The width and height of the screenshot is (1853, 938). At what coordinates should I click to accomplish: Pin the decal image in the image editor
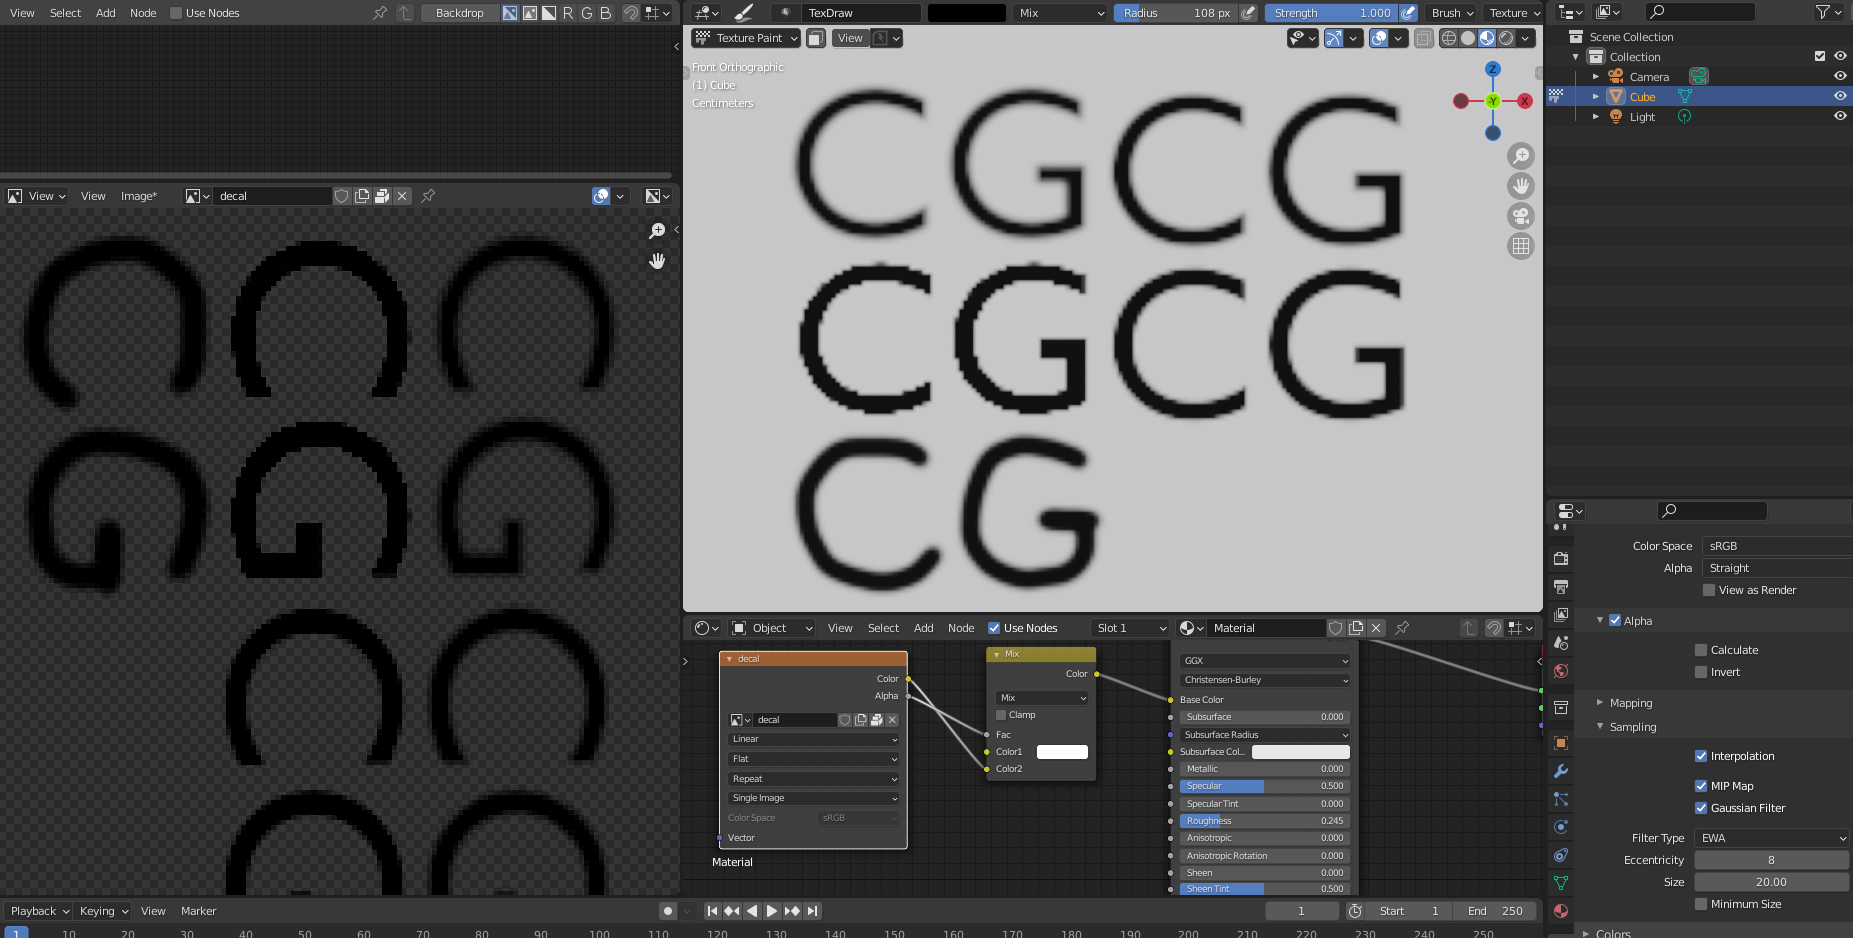pos(427,196)
